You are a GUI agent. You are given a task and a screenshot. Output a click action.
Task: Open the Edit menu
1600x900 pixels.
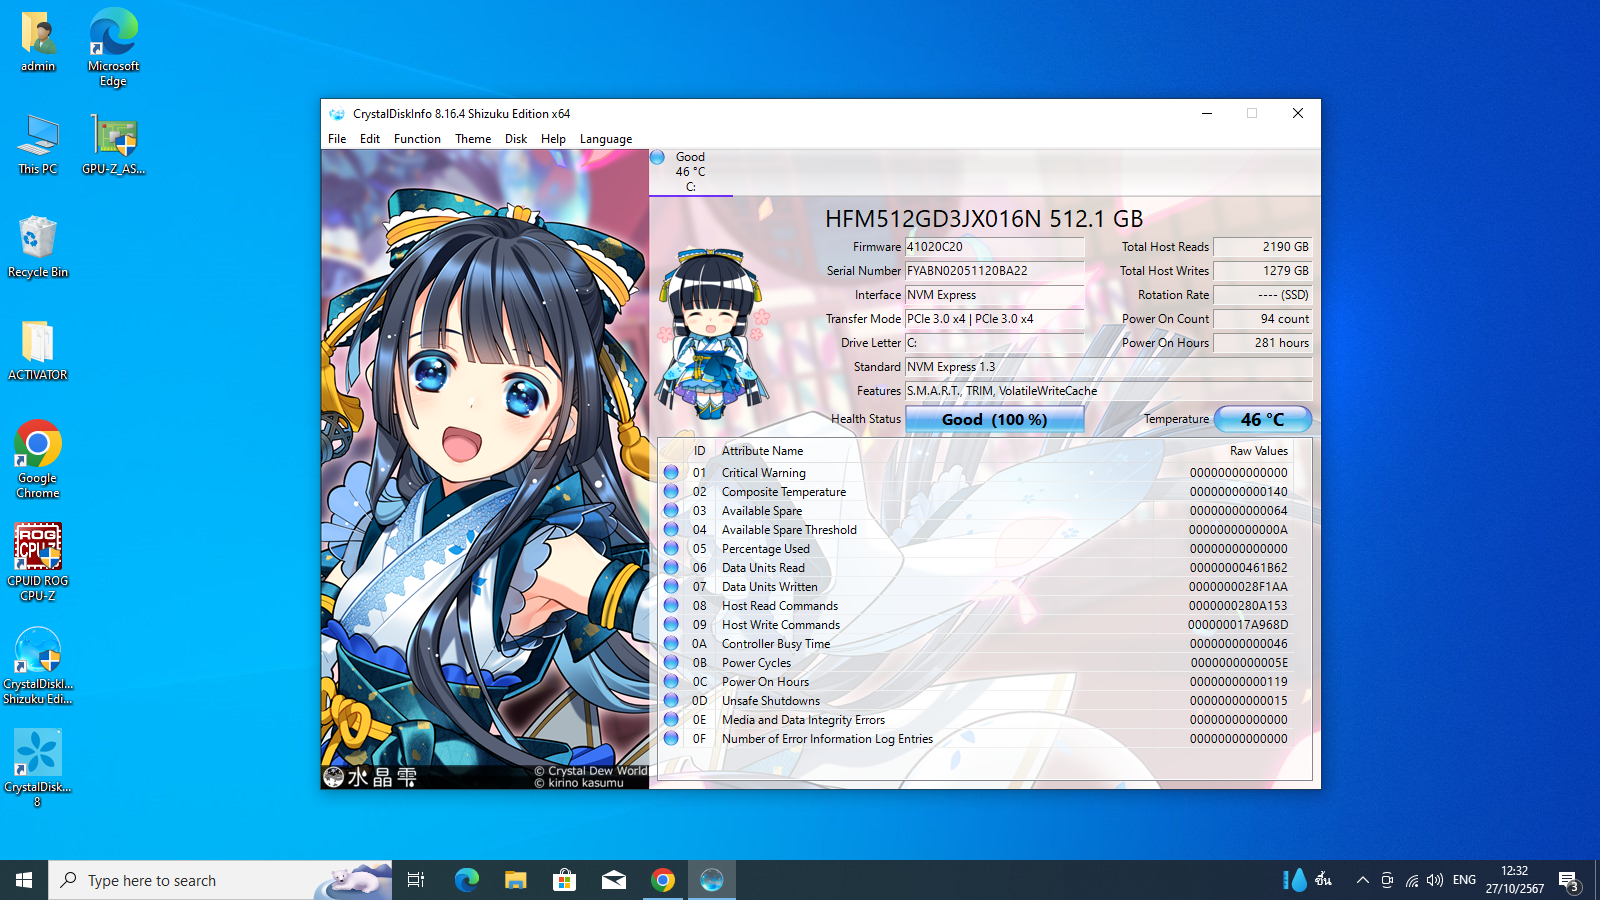point(370,139)
